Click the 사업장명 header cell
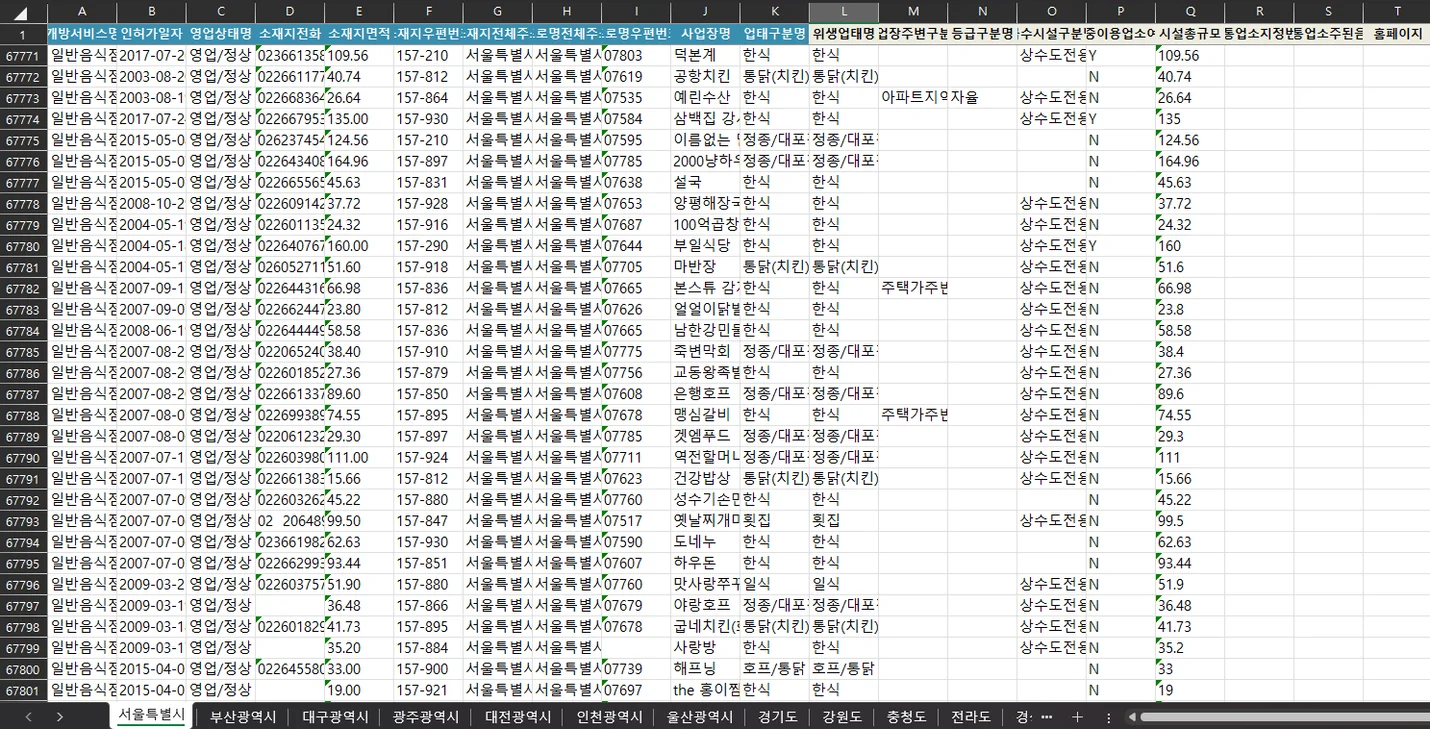Viewport: 1430px width, 729px height. 706,34
